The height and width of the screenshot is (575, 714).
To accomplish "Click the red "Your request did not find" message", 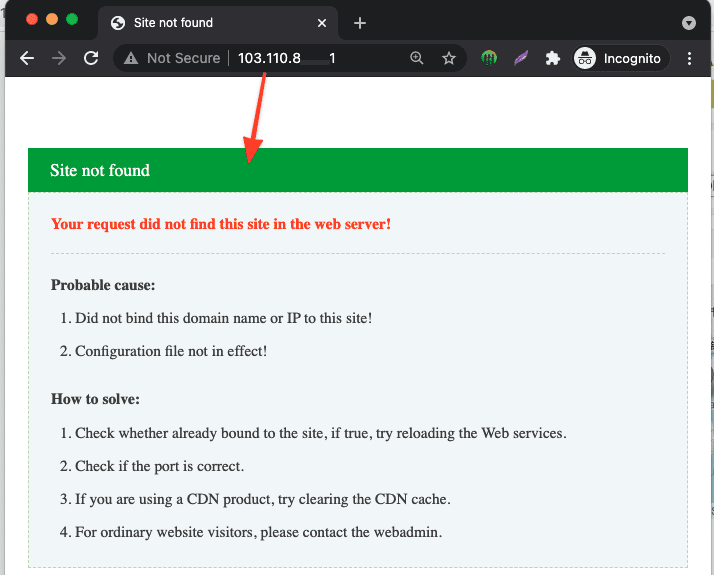I will (221, 224).
